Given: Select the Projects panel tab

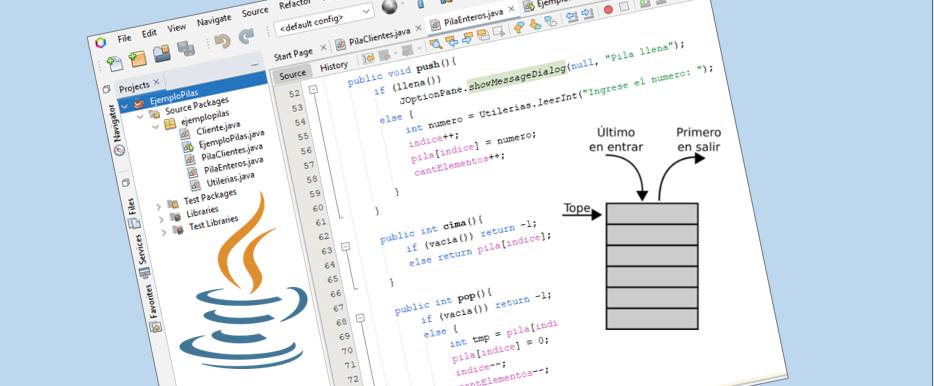Looking at the screenshot, I should [x=134, y=87].
